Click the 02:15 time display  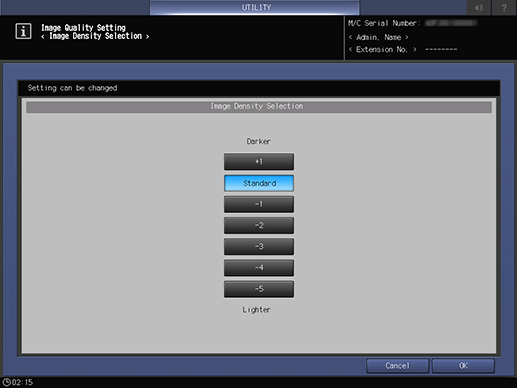22,382
